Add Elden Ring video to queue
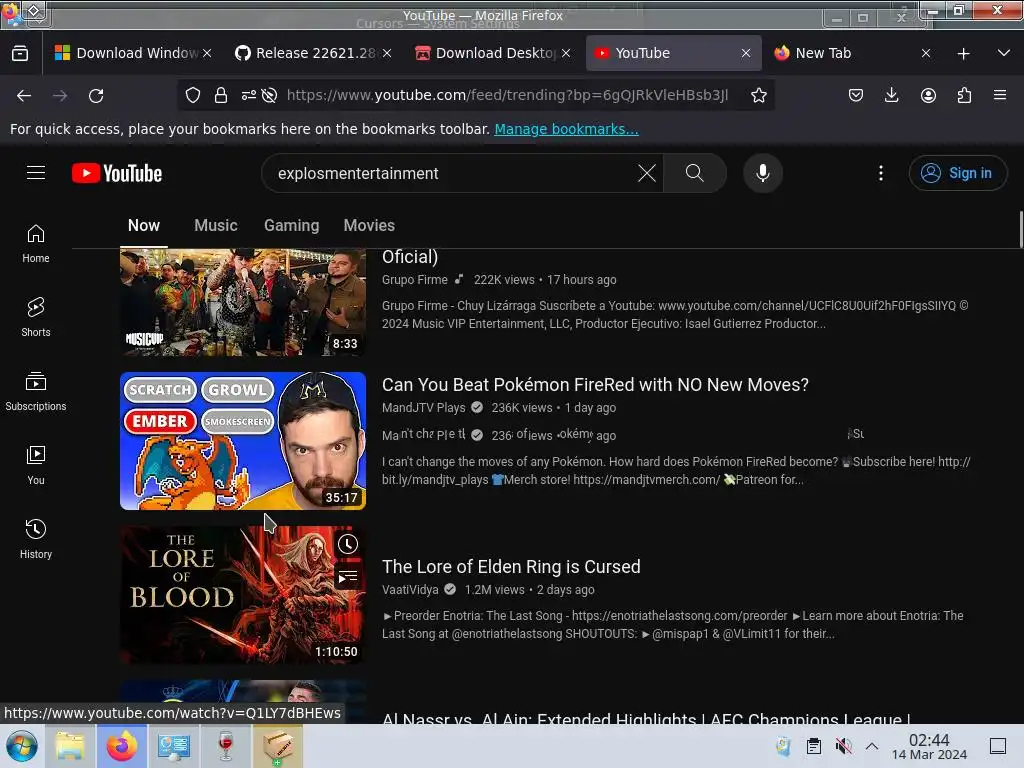 (347, 577)
